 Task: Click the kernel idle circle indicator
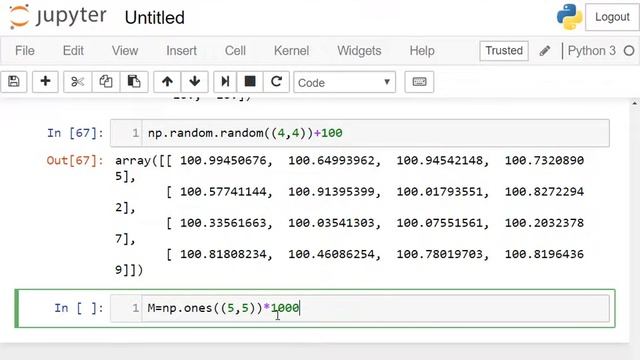coord(629,51)
